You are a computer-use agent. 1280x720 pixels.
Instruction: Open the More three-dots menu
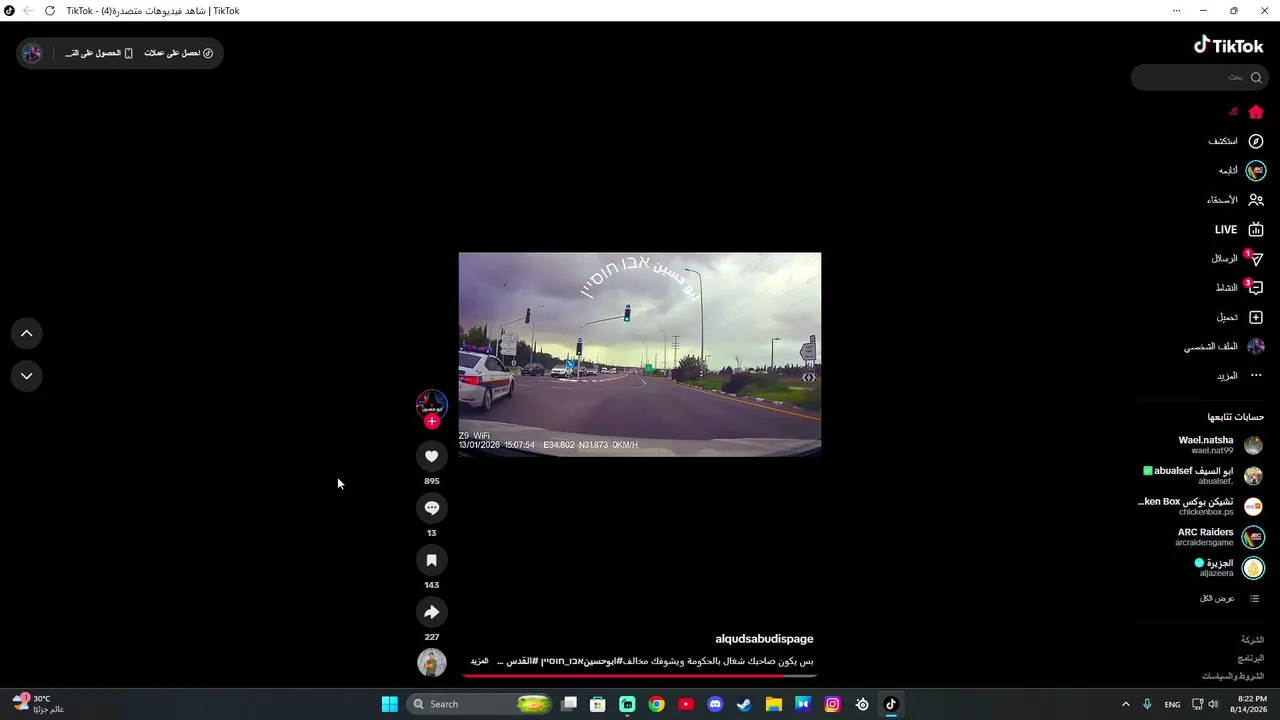click(1256, 376)
